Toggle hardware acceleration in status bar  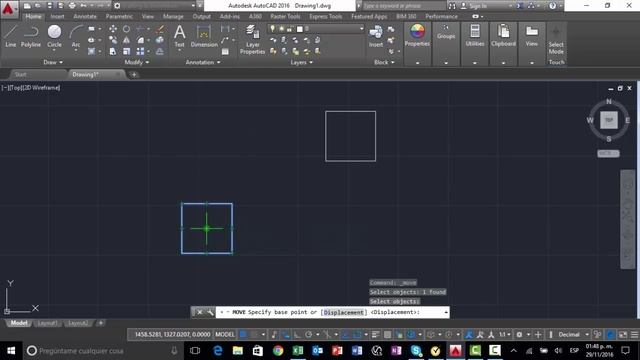(610, 335)
